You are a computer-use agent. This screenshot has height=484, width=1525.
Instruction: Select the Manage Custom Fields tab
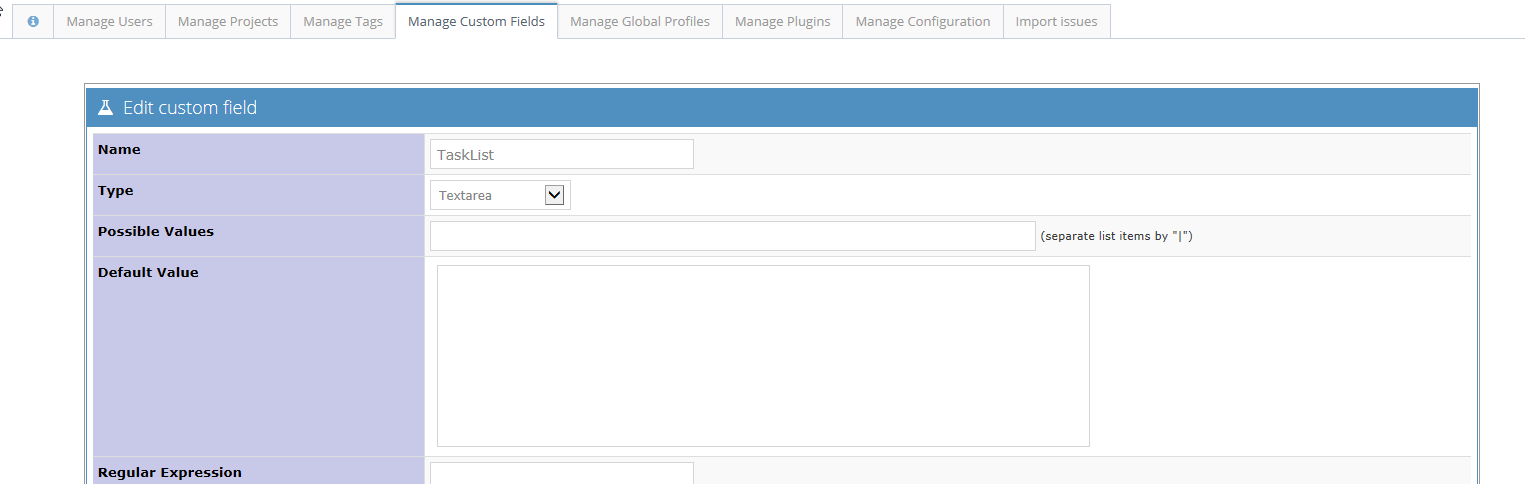[x=476, y=21]
